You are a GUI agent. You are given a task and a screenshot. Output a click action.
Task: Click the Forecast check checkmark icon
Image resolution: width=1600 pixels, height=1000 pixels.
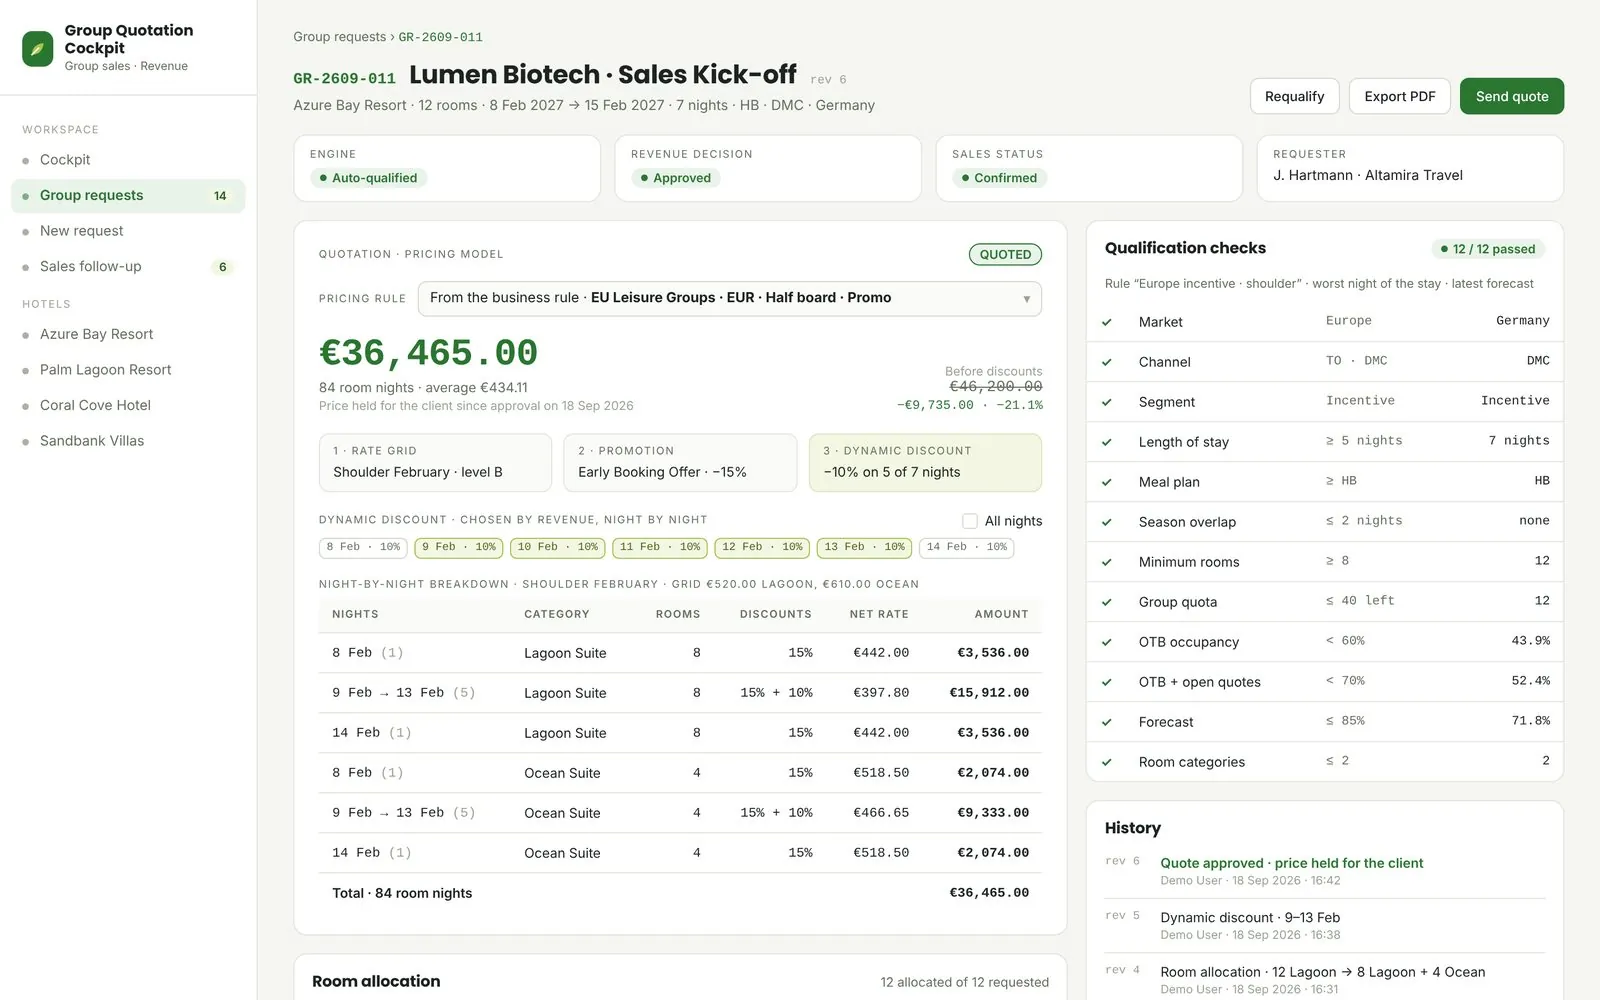(x=1107, y=722)
